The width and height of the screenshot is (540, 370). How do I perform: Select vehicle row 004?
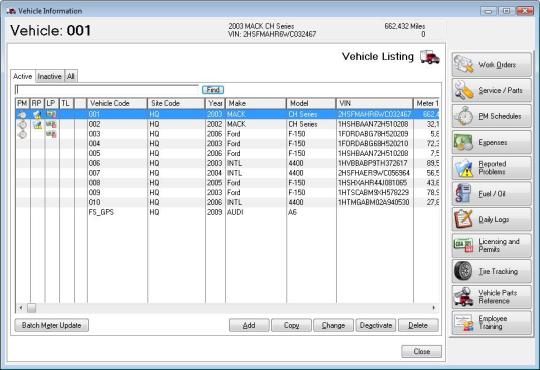tap(227, 144)
